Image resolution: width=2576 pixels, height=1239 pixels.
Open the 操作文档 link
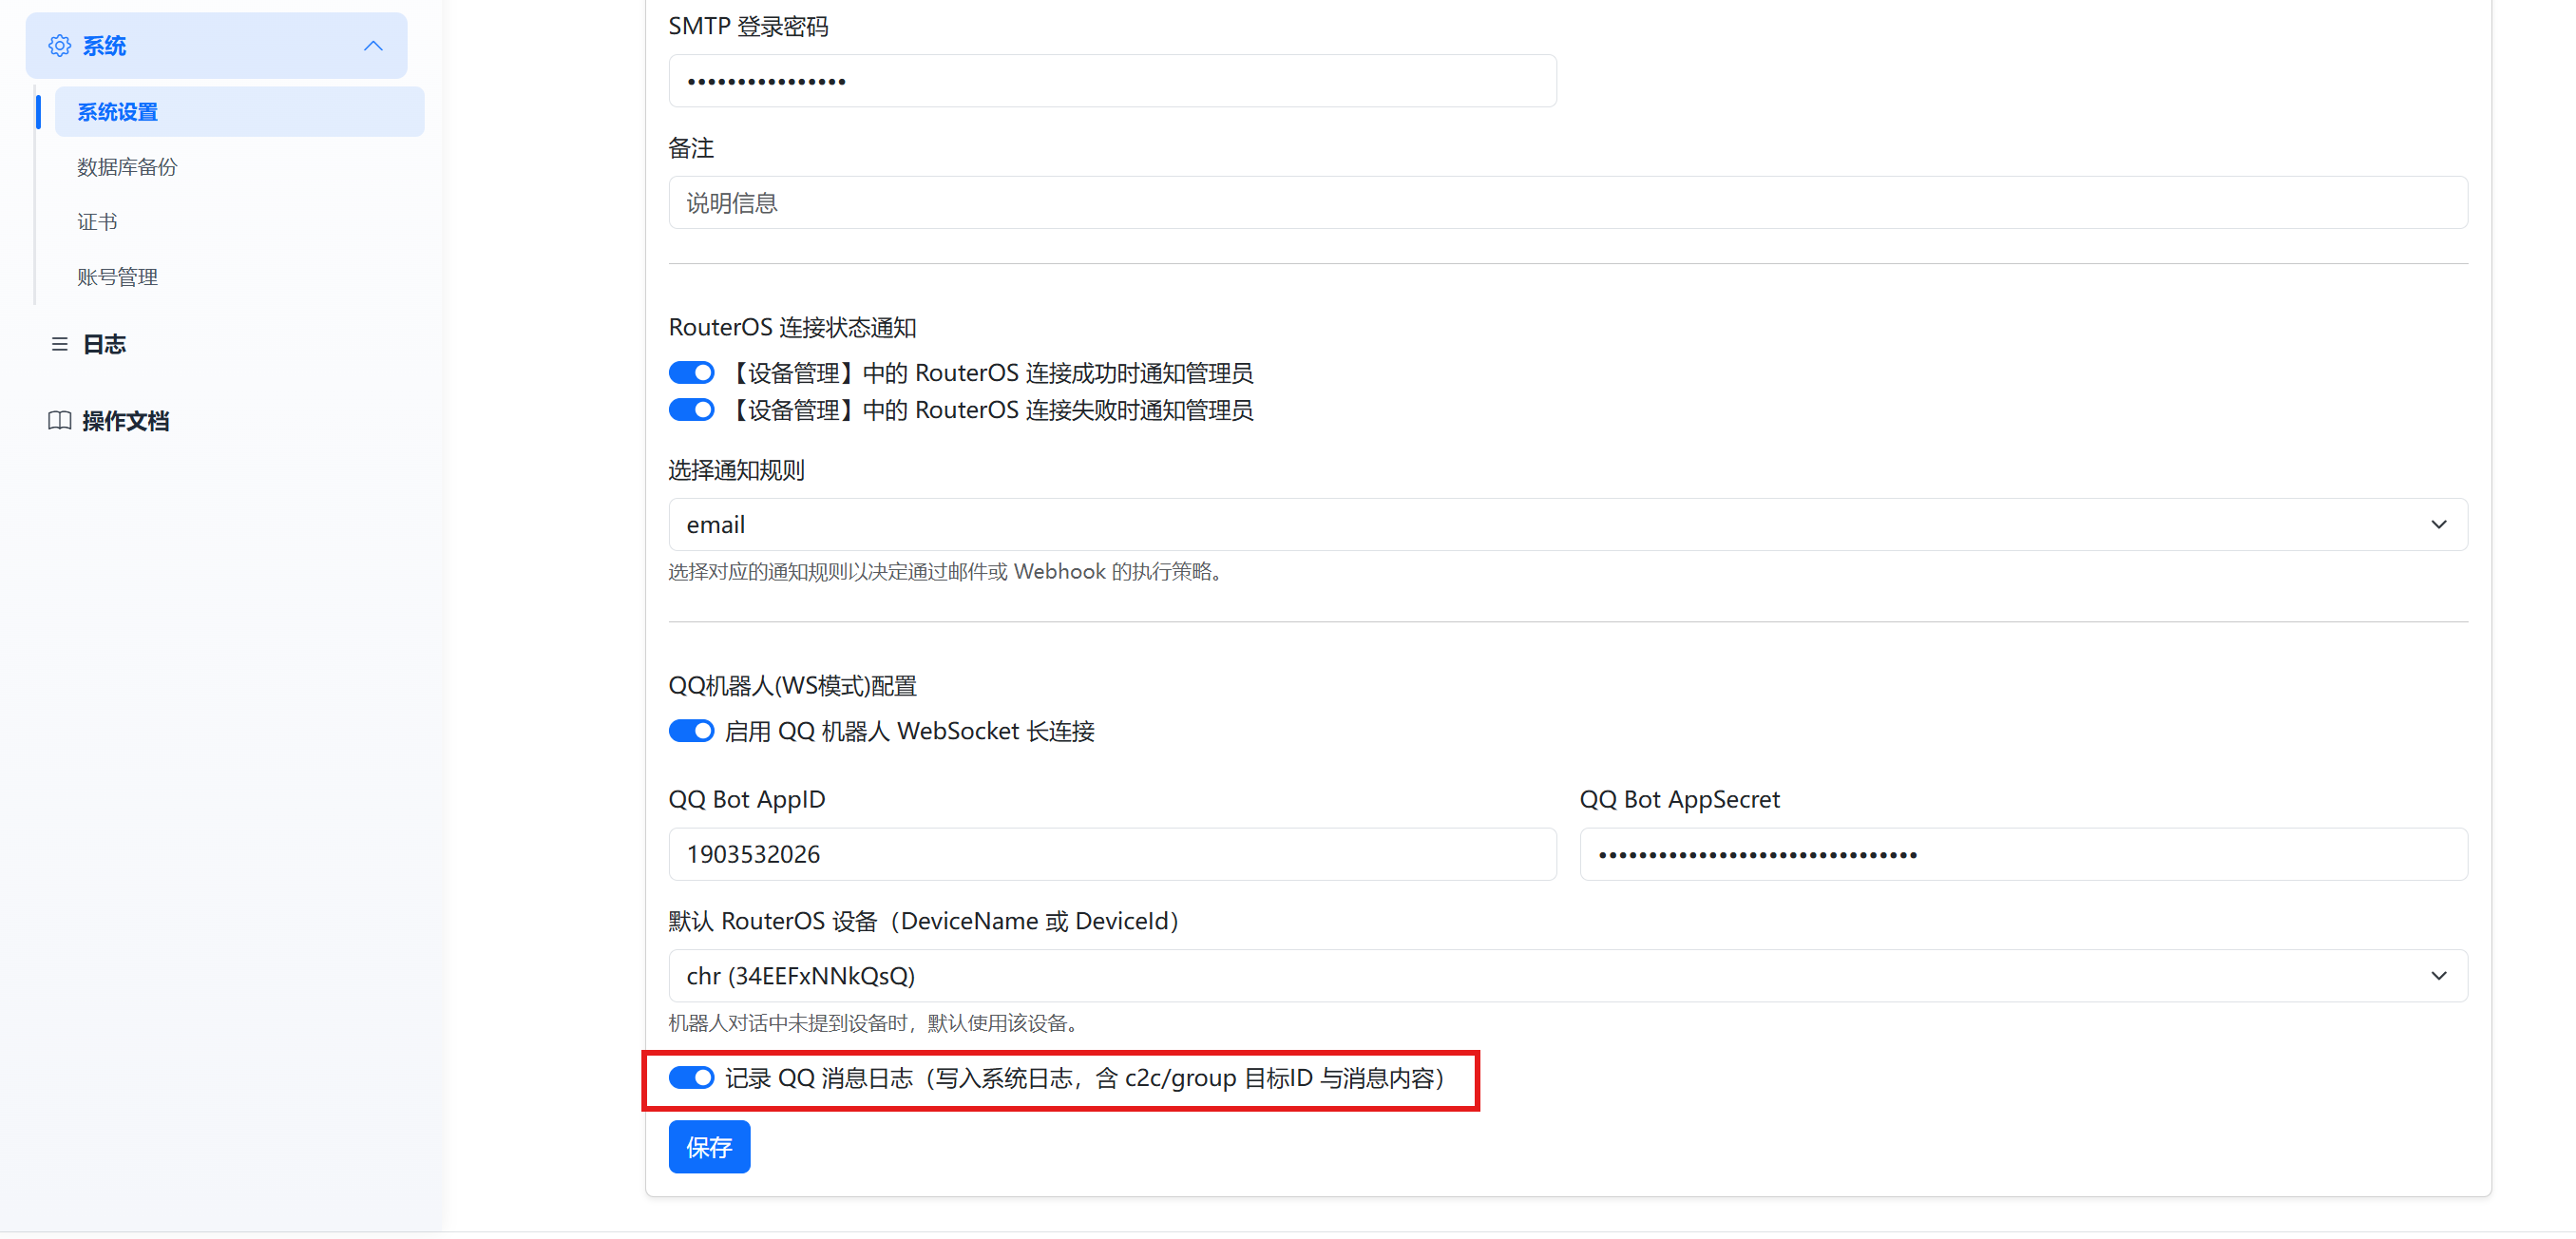tap(126, 421)
